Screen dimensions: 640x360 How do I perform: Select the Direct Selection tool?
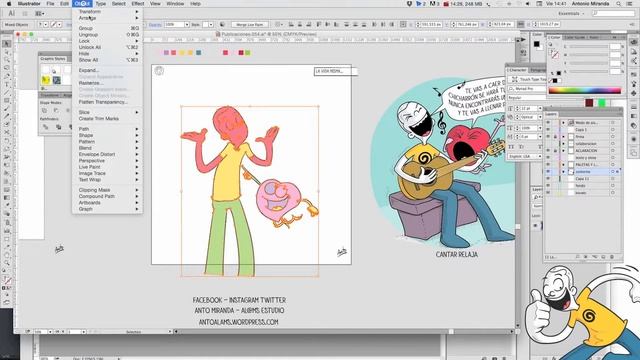click(7, 52)
